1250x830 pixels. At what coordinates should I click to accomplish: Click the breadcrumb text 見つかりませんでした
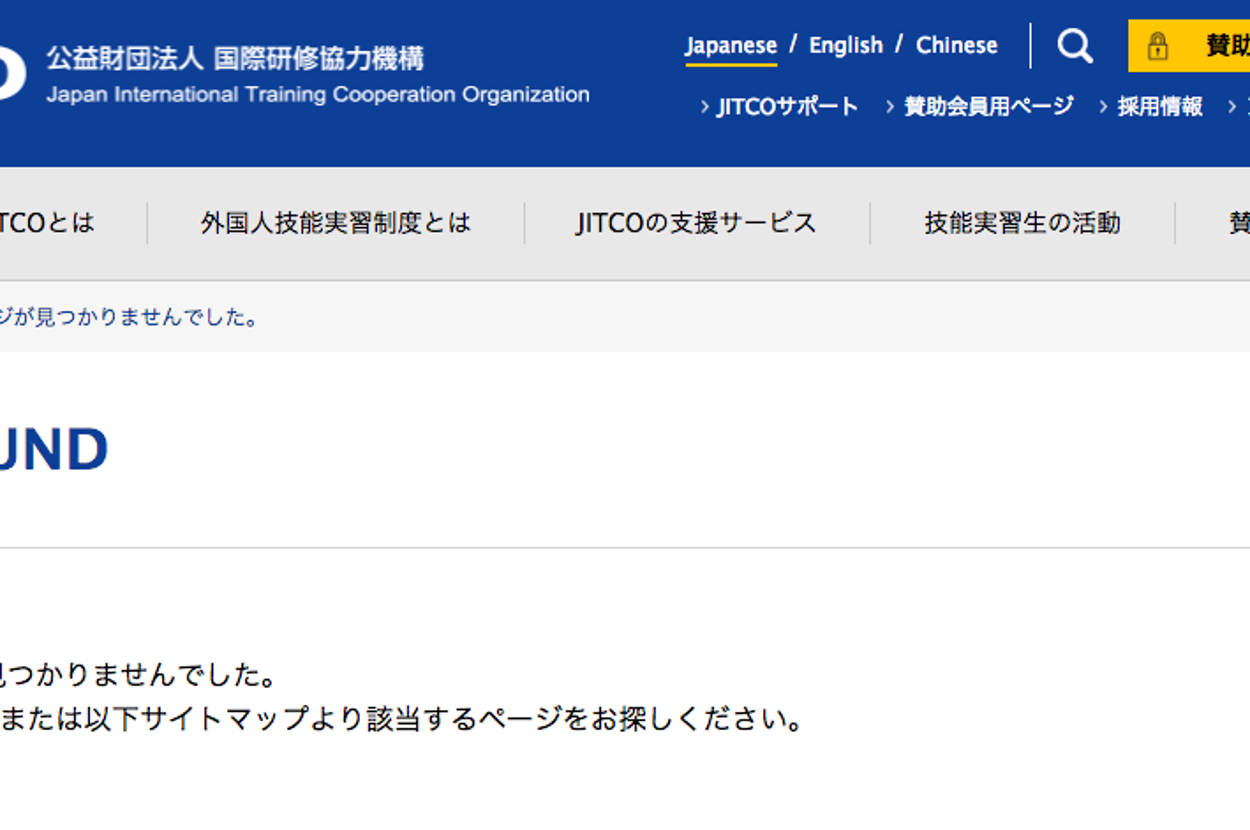tap(130, 318)
